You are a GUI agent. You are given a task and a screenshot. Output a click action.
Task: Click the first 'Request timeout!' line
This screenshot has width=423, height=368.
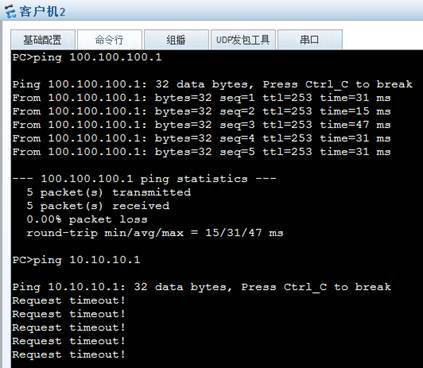tap(69, 301)
